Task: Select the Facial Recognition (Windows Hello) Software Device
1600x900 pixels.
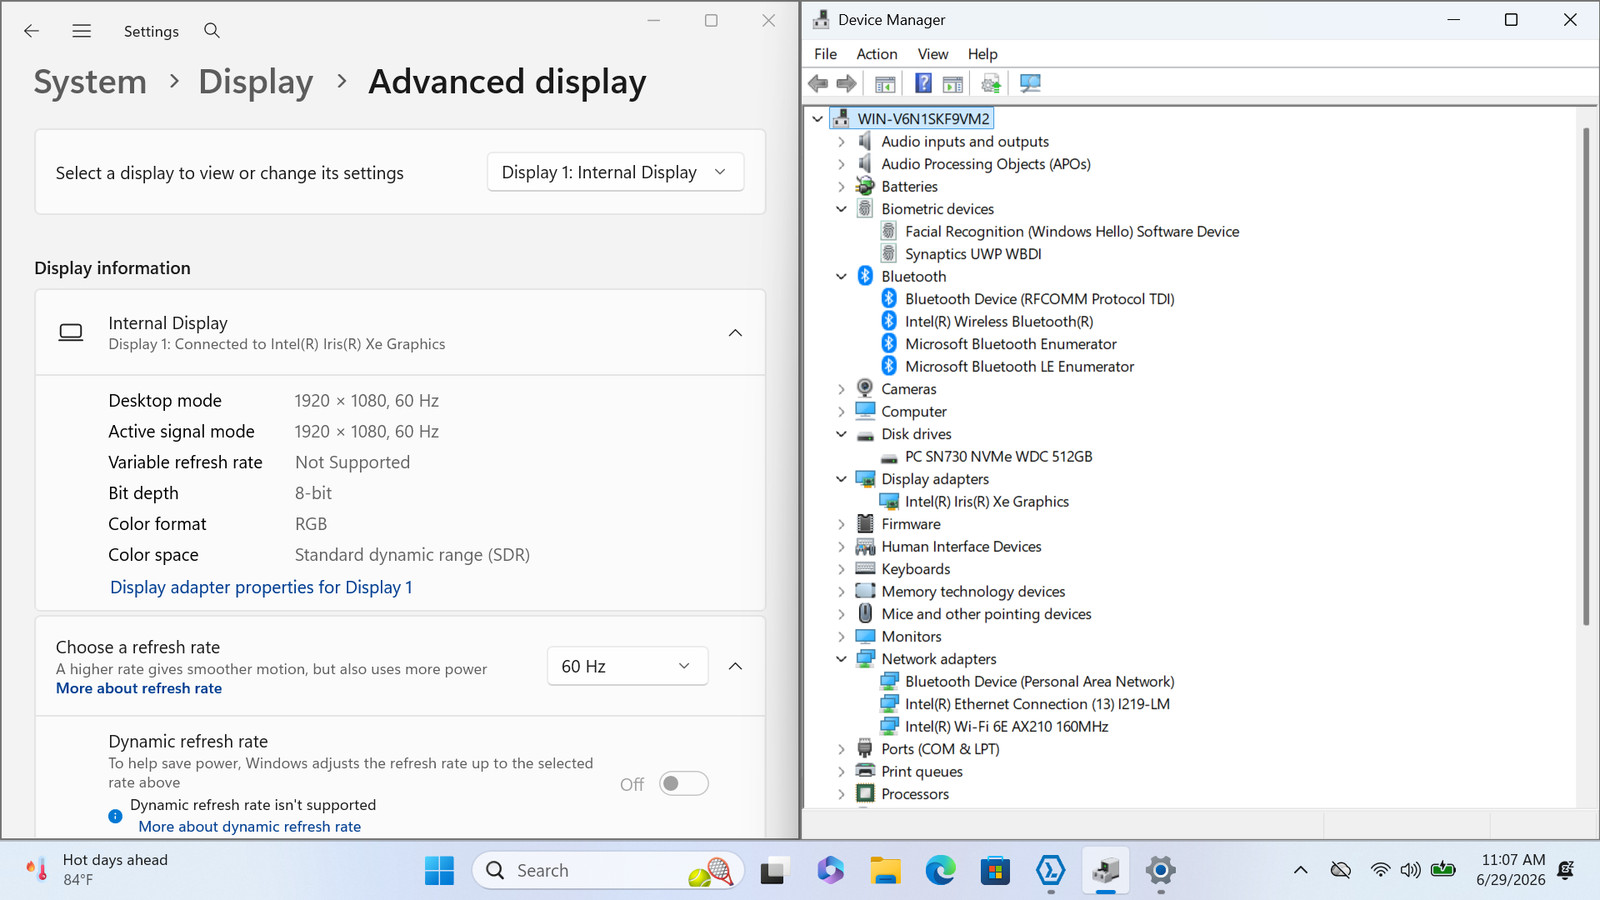Action: click(1072, 232)
